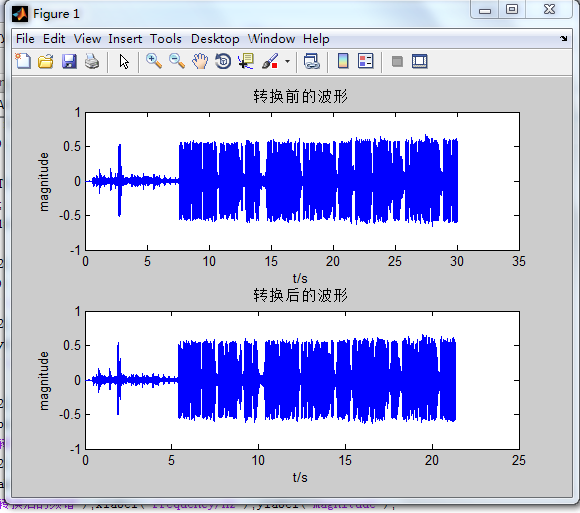Activate the Zoom In magnifier tool
The width and height of the screenshot is (580, 513).
click(154, 61)
